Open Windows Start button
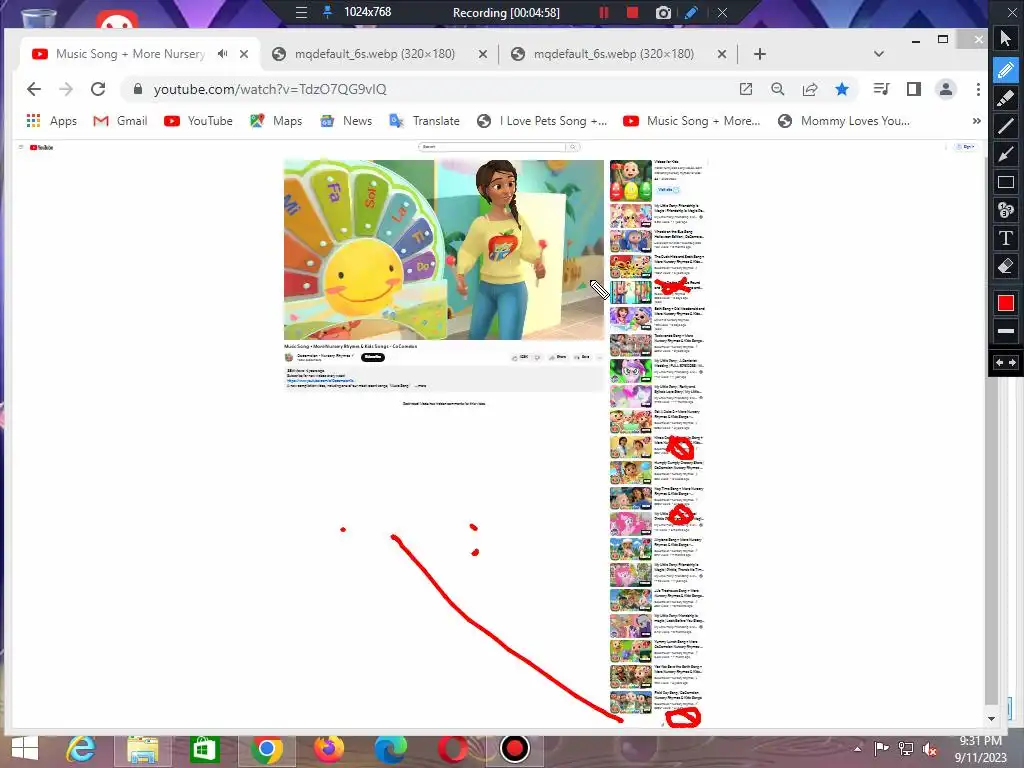The width and height of the screenshot is (1024, 768). pyautogui.click(x=24, y=749)
